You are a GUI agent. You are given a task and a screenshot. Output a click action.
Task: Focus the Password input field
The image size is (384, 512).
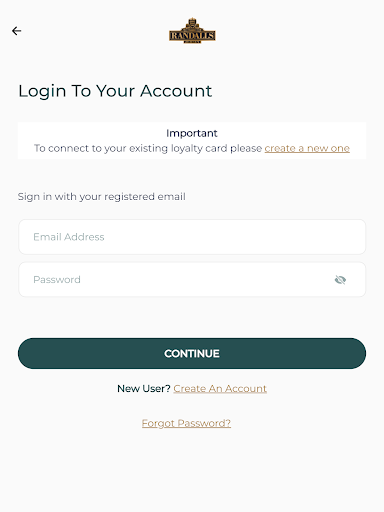coord(192,279)
